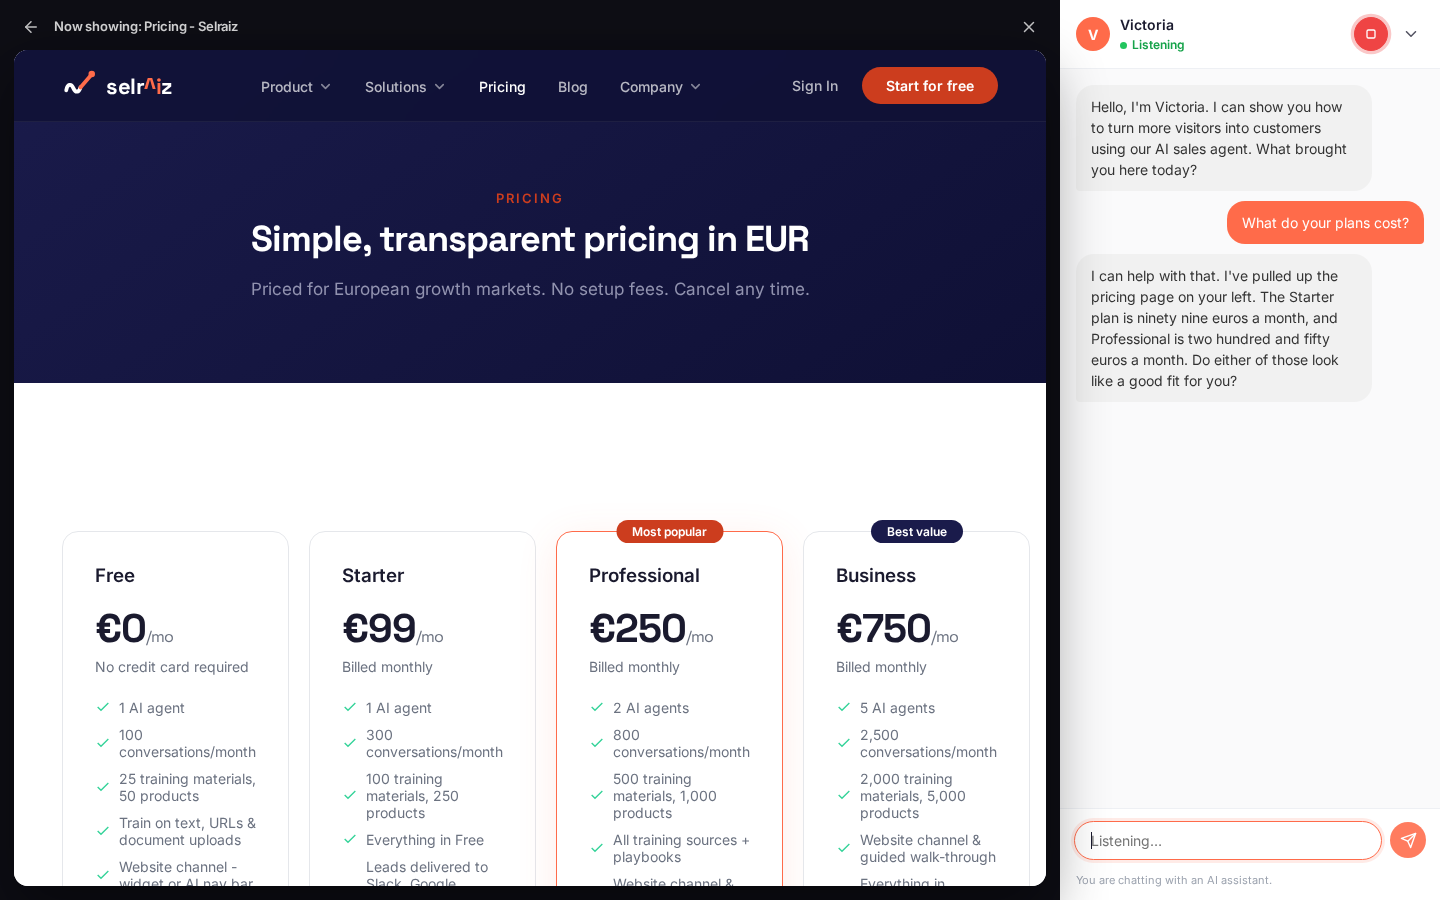The image size is (1440, 900).
Task: Click checkmark beside 'All training sources + playbooks'
Action: pos(597,848)
